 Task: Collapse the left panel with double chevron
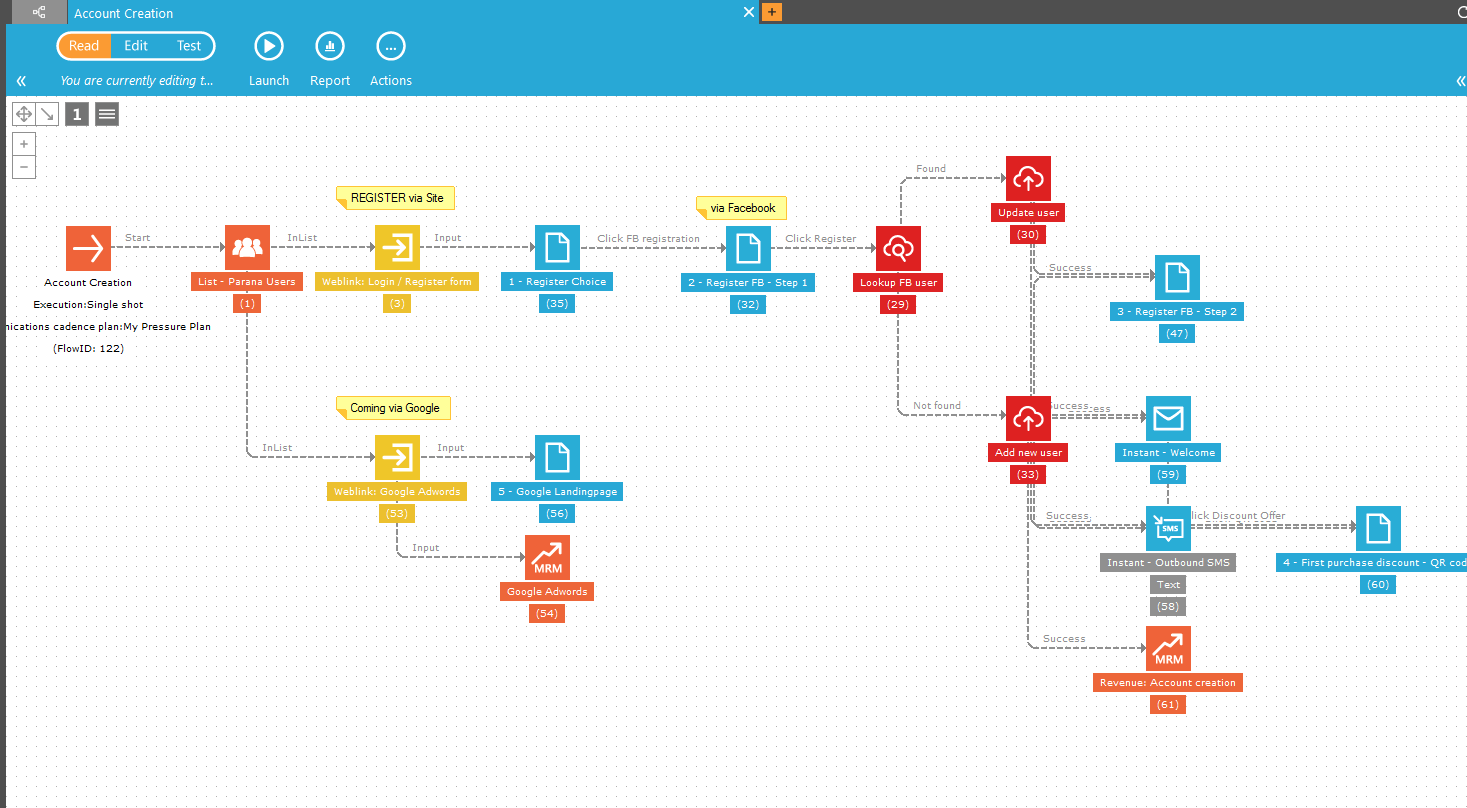coord(21,81)
